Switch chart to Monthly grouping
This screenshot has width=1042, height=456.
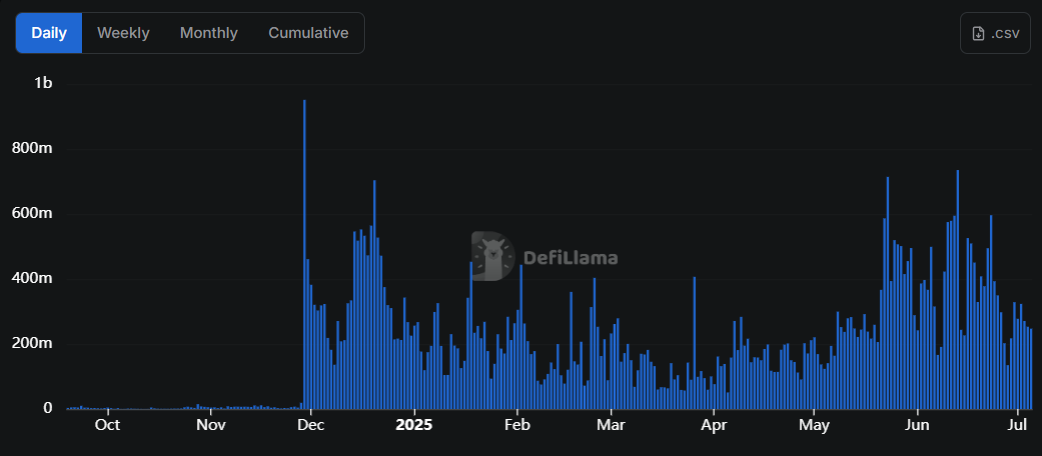coord(209,33)
